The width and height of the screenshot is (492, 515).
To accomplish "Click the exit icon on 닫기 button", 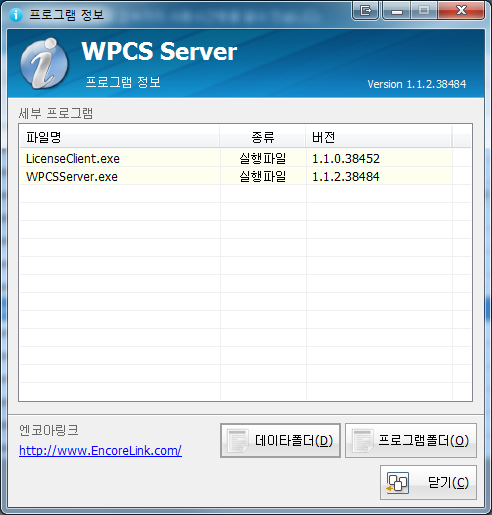I will (397, 482).
